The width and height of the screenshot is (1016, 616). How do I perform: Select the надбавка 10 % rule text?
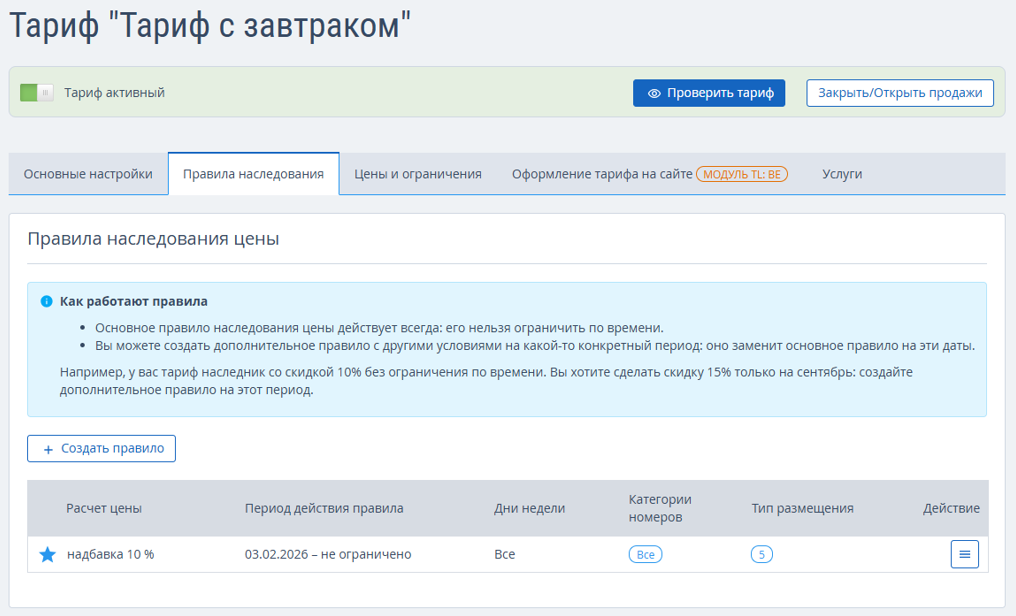coord(111,554)
